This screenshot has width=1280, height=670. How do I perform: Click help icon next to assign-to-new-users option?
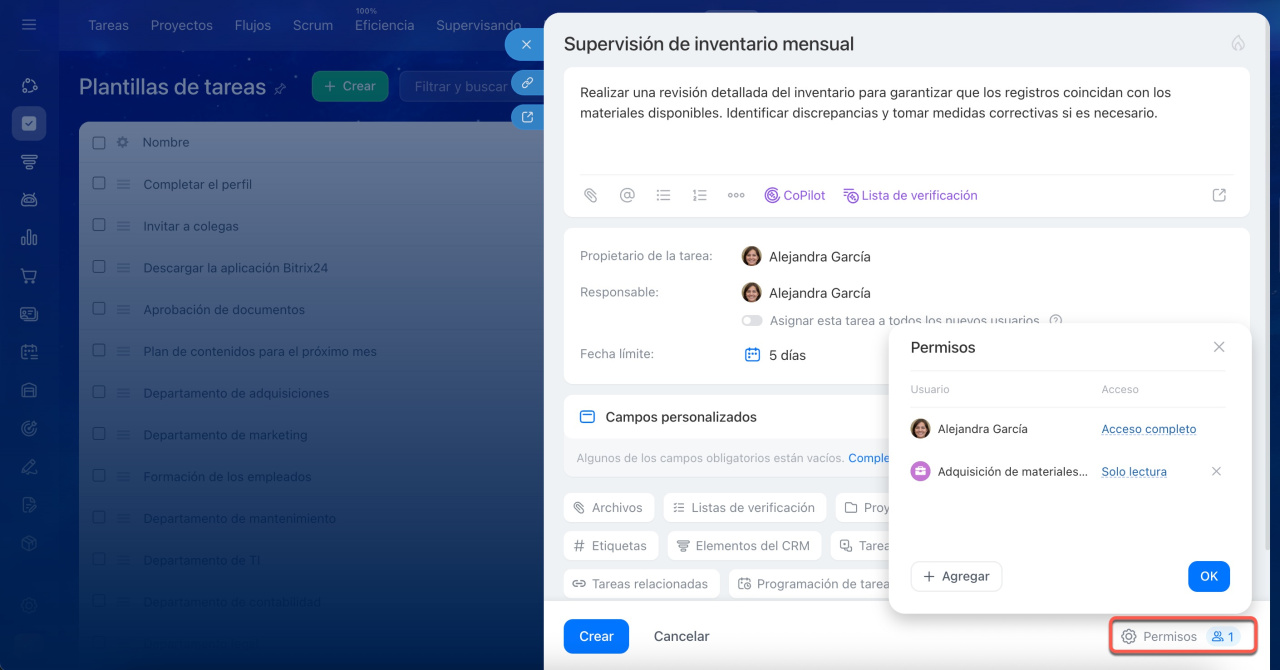point(1055,321)
